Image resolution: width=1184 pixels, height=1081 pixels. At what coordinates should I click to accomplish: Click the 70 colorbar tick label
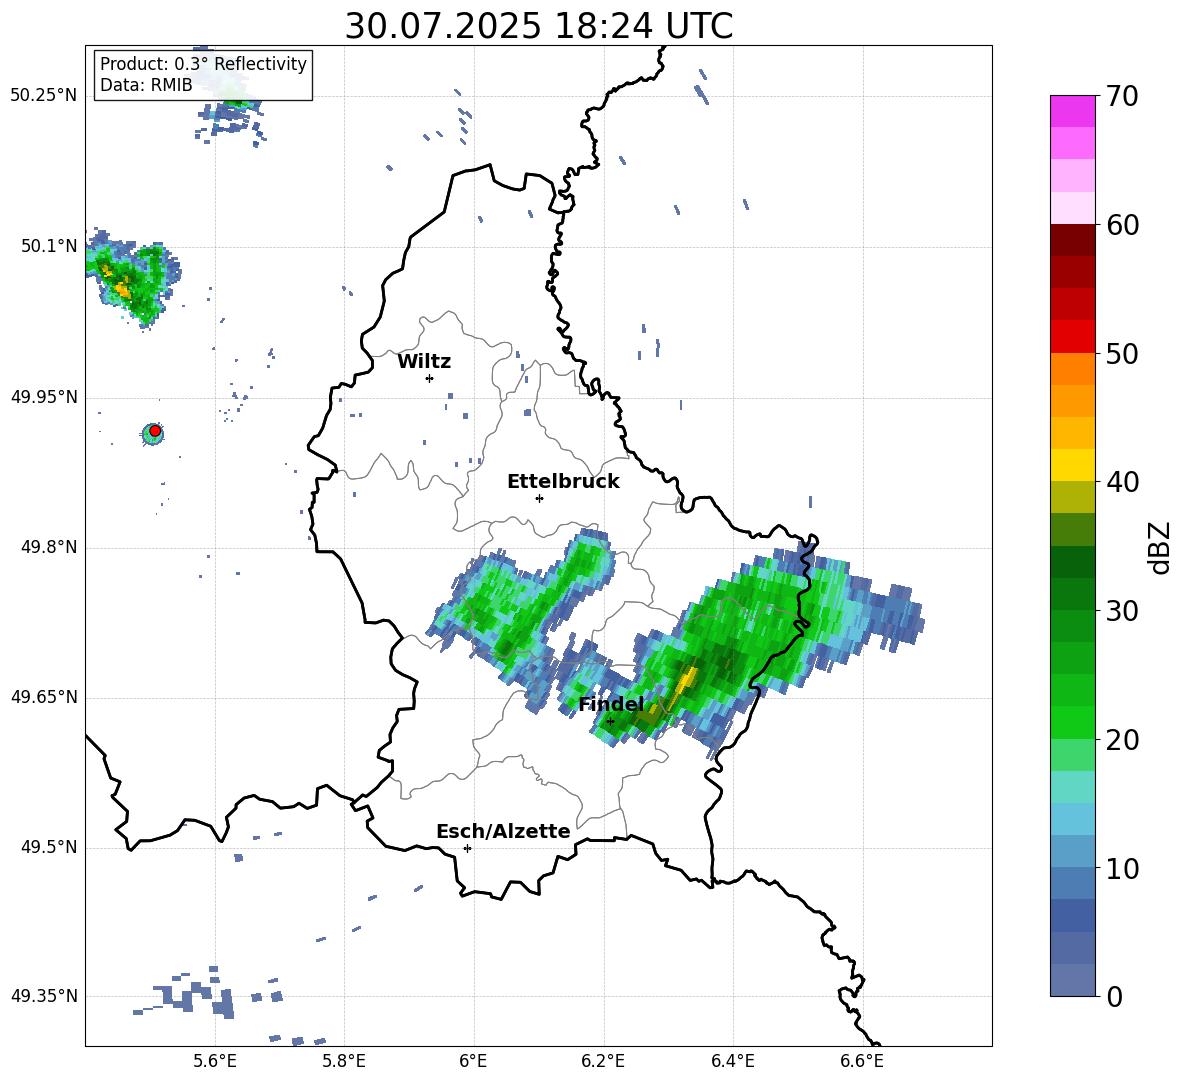pyautogui.click(x=1121, y=97)
